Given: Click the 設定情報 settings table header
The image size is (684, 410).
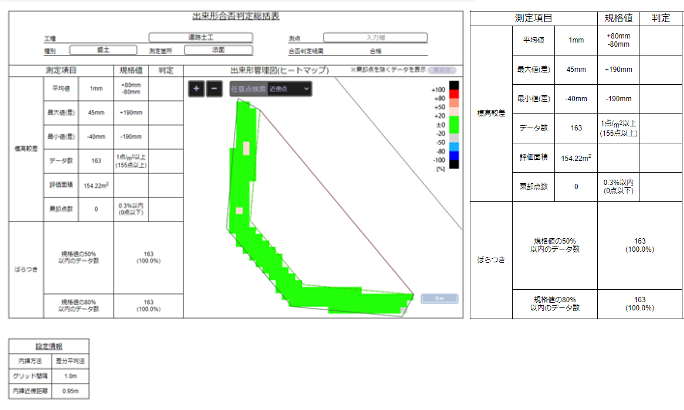Looking at the screenshot, I should 49,346.
